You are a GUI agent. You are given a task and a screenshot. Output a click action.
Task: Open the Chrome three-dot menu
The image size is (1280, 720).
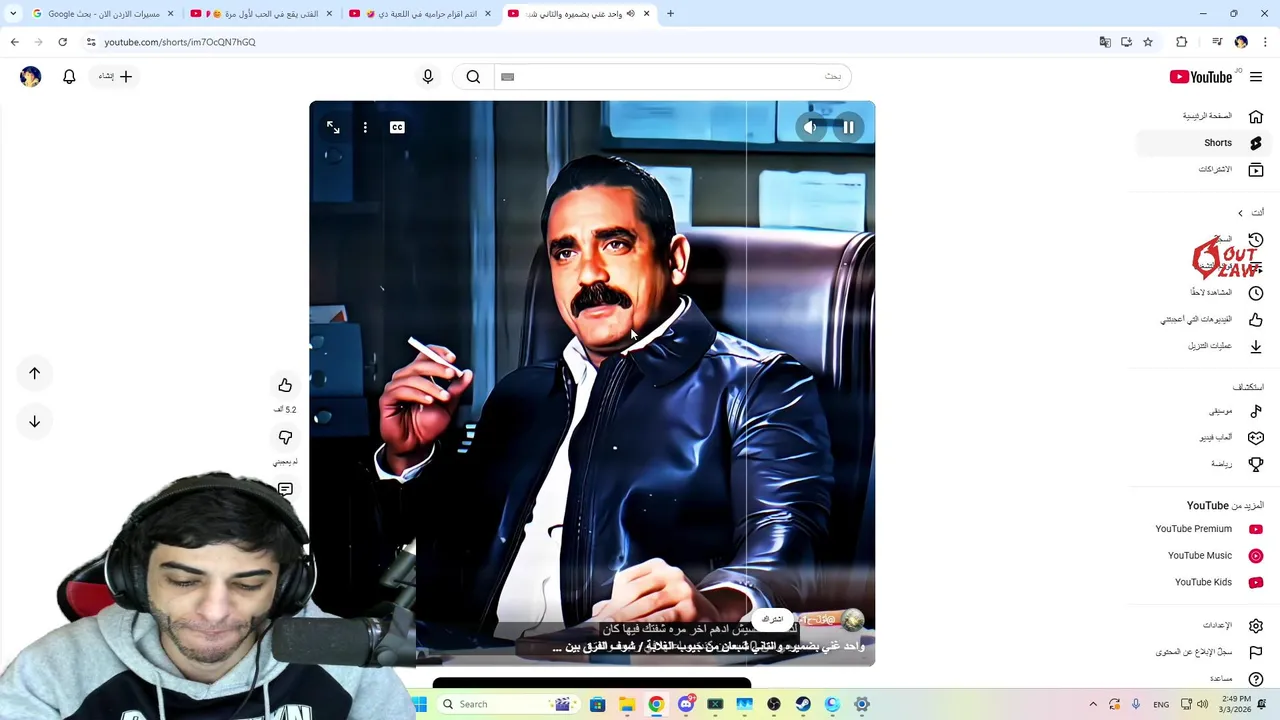[x=1265, y=42]
